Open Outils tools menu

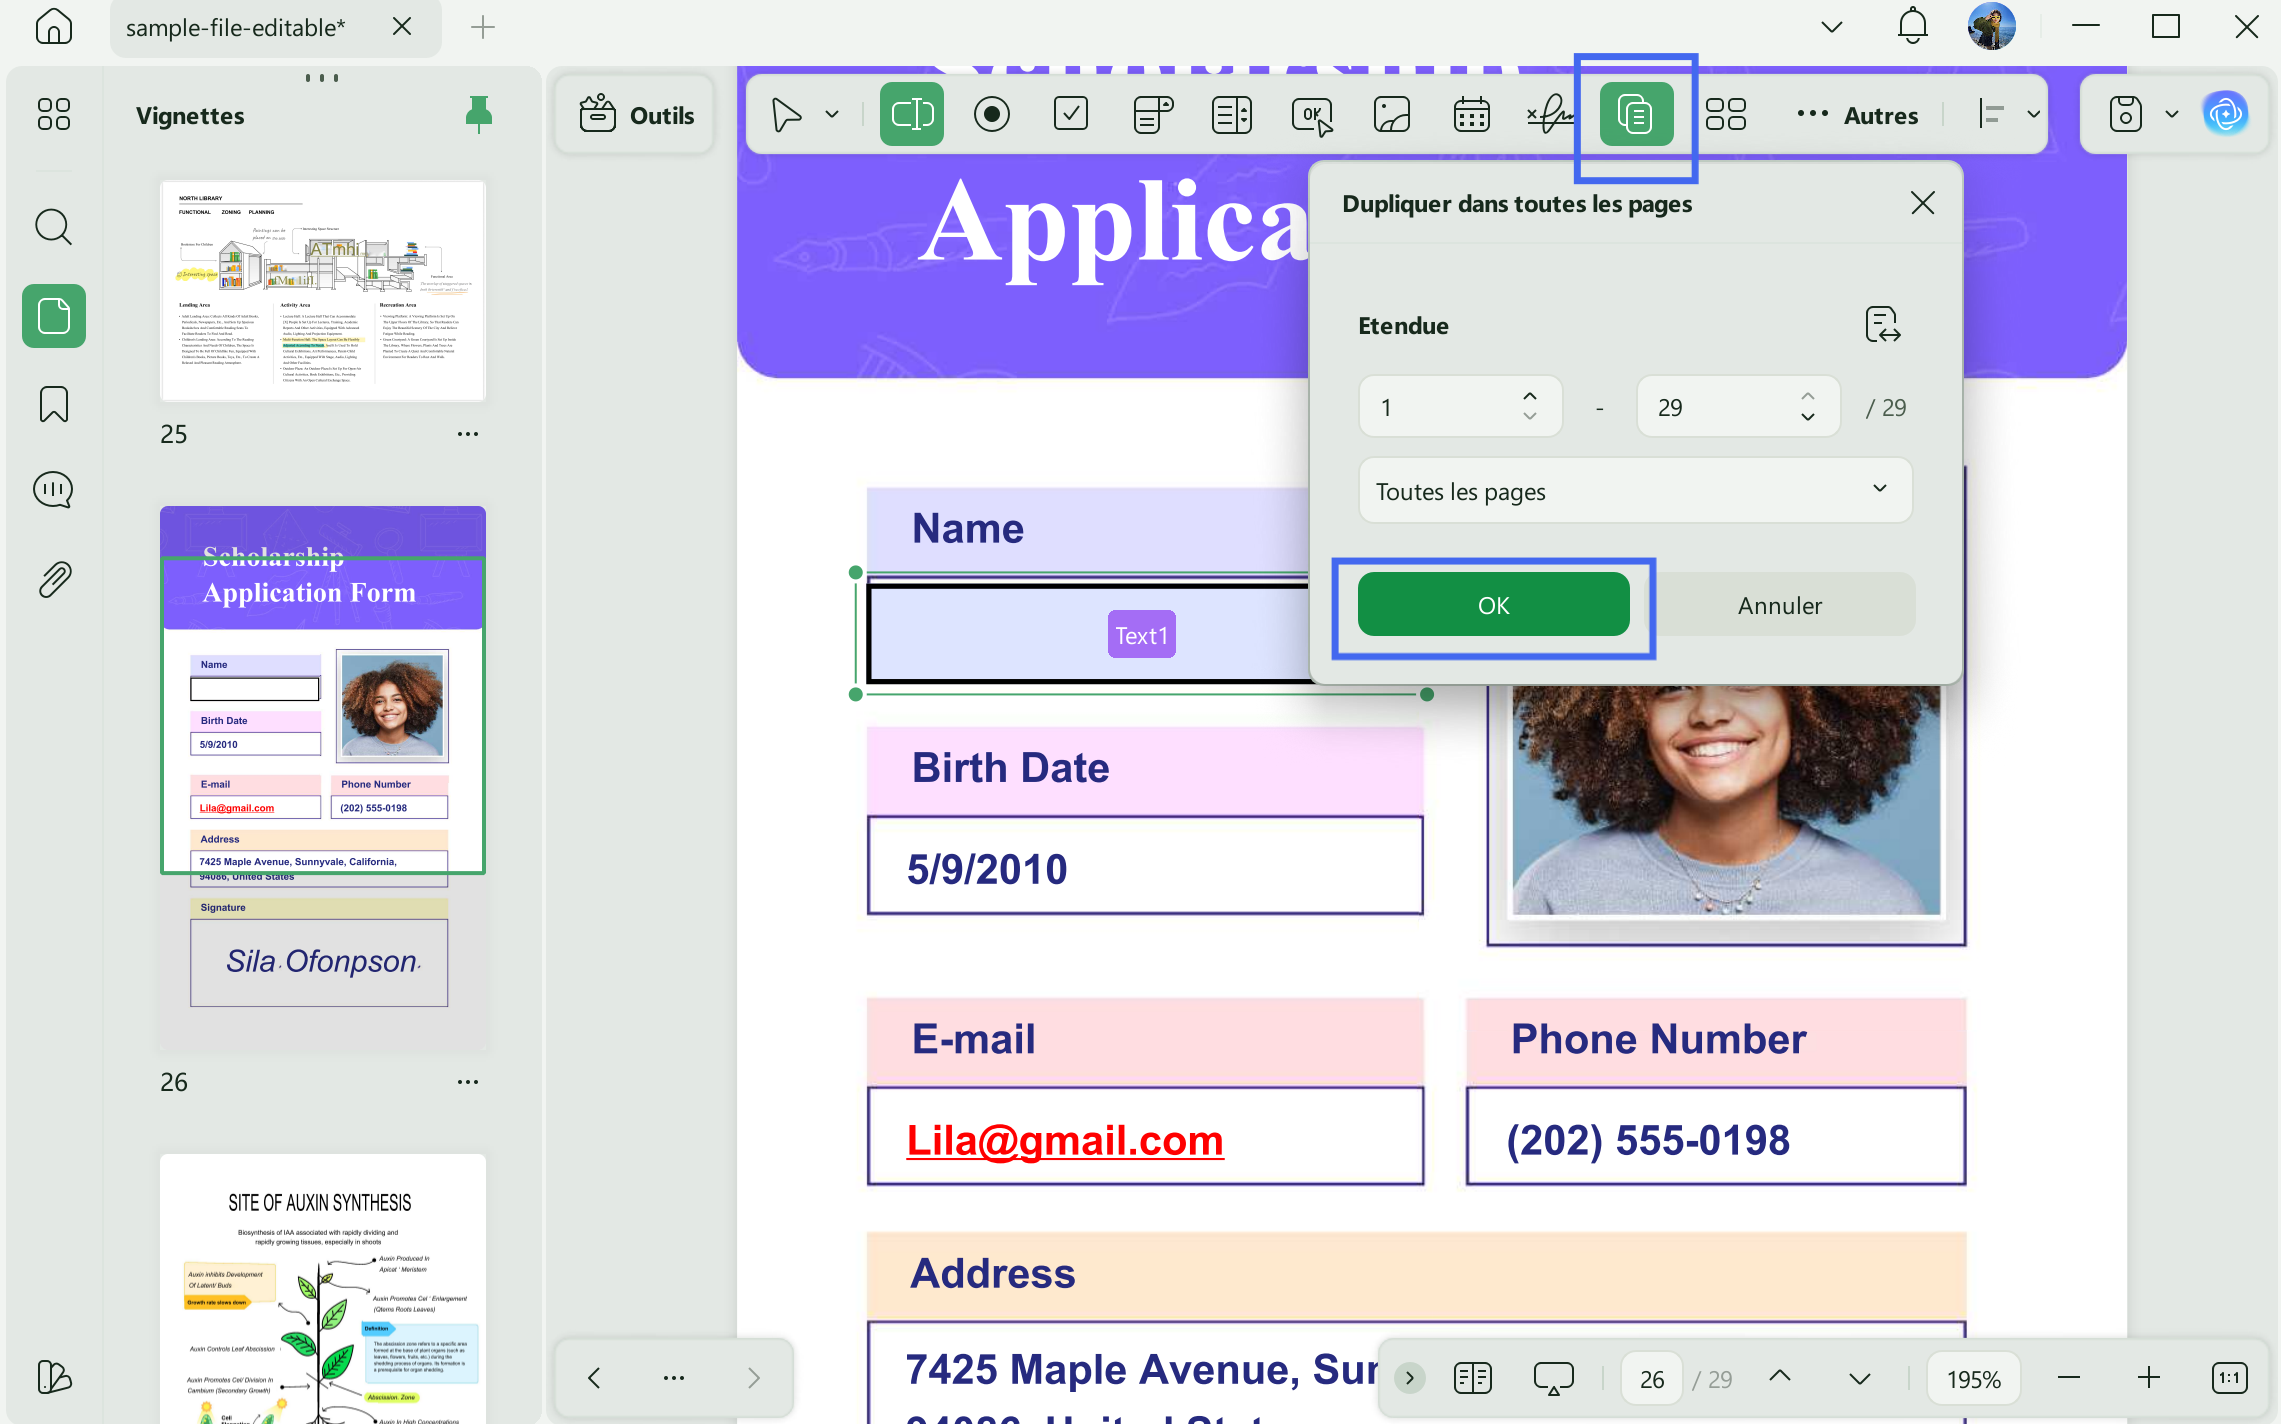636,115
